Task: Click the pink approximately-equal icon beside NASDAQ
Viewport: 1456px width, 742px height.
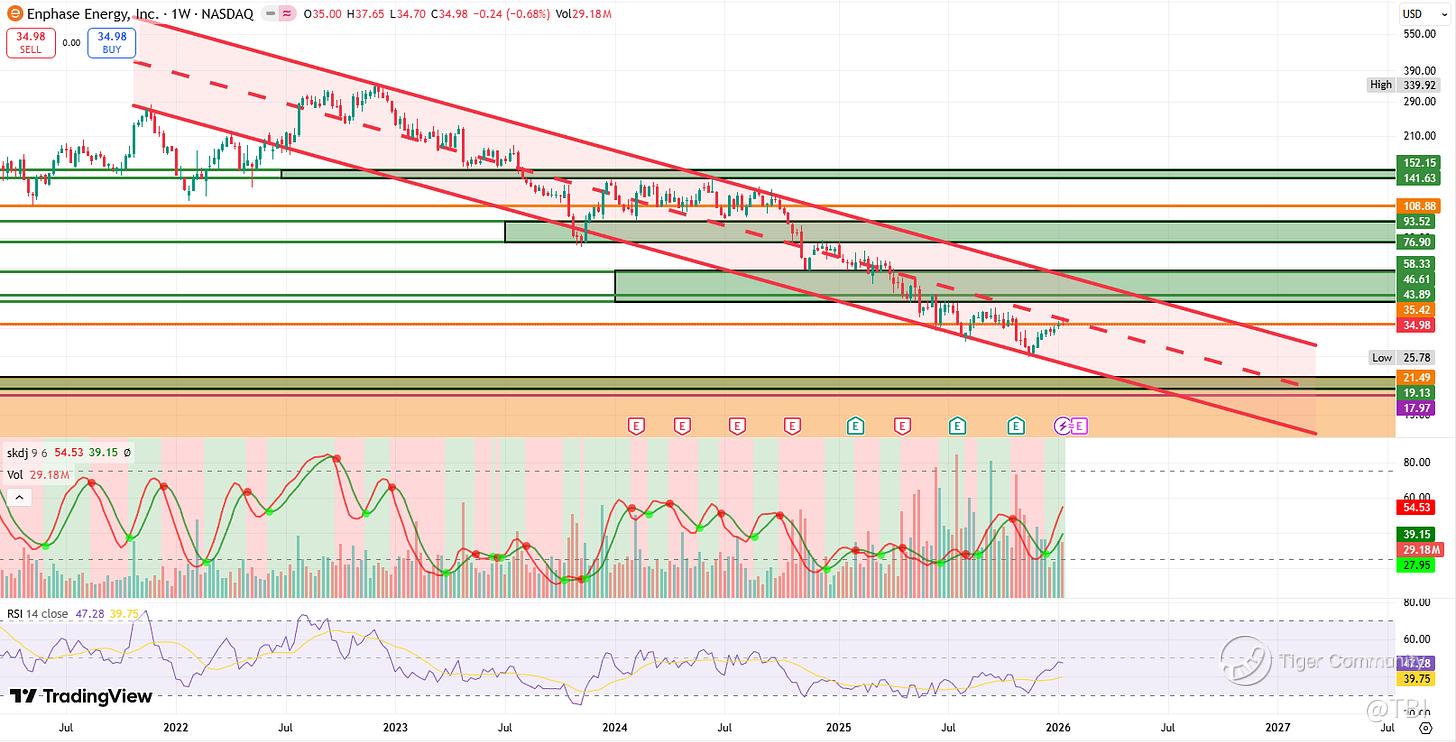Action: [x=286, y=14]
